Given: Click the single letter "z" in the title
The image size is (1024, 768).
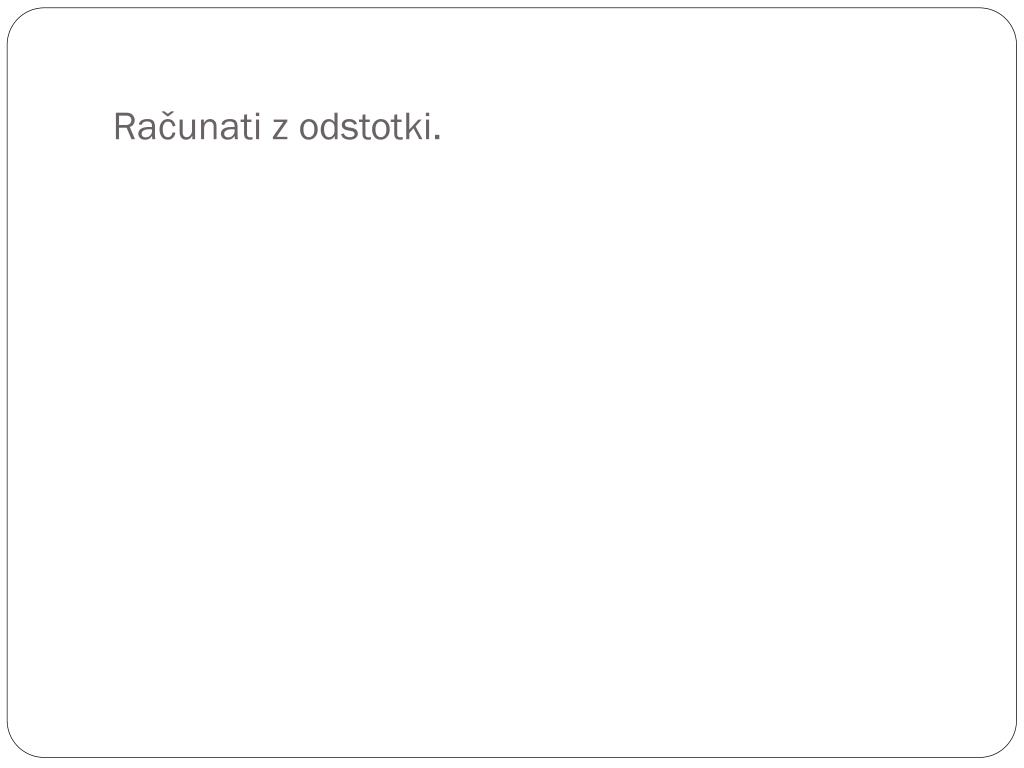Looking at the screenshot, I should [x=280, y=130].
